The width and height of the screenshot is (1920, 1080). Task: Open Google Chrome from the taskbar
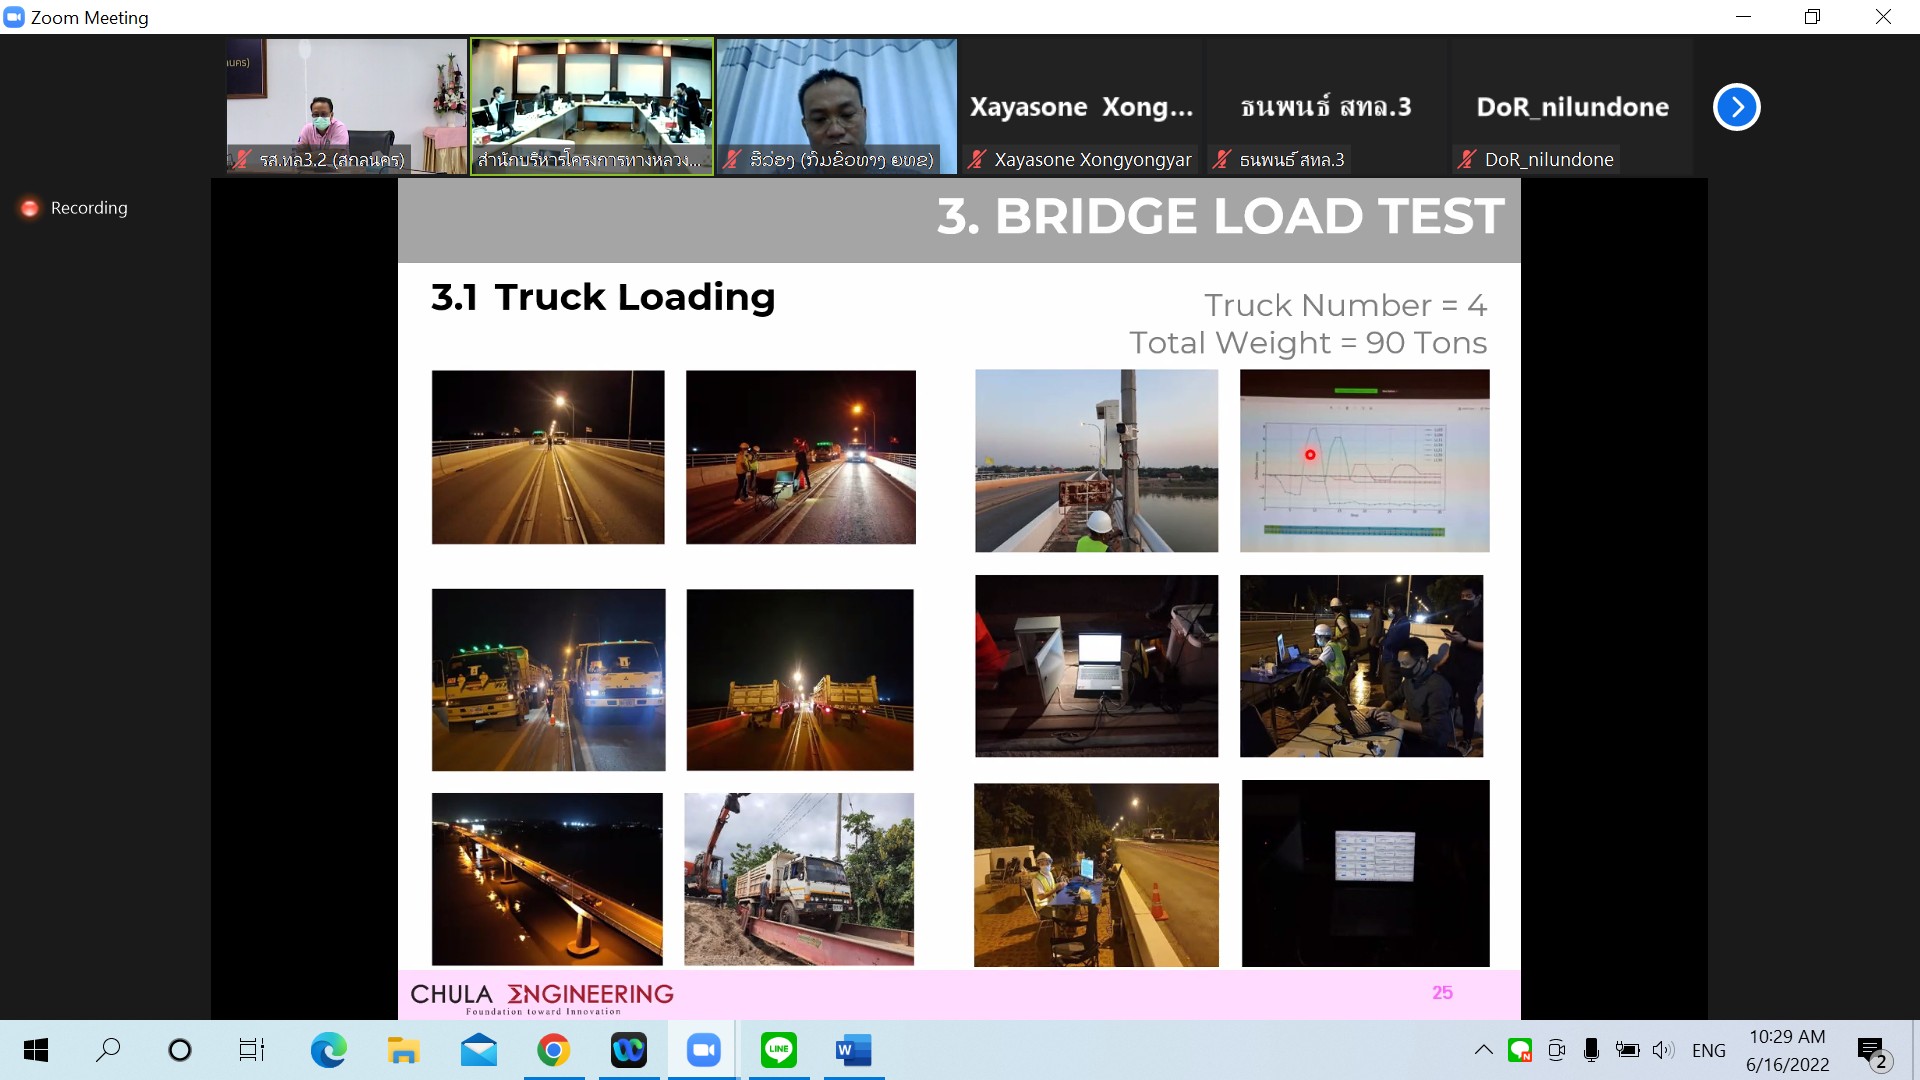553,1050
